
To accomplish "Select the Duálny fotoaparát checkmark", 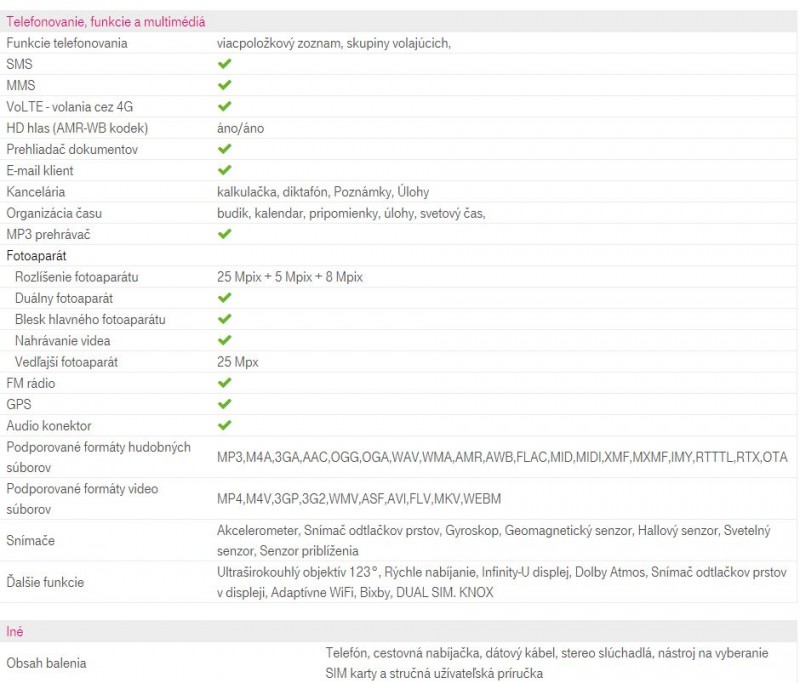I will pyautogui.click(x=224, y=298).
